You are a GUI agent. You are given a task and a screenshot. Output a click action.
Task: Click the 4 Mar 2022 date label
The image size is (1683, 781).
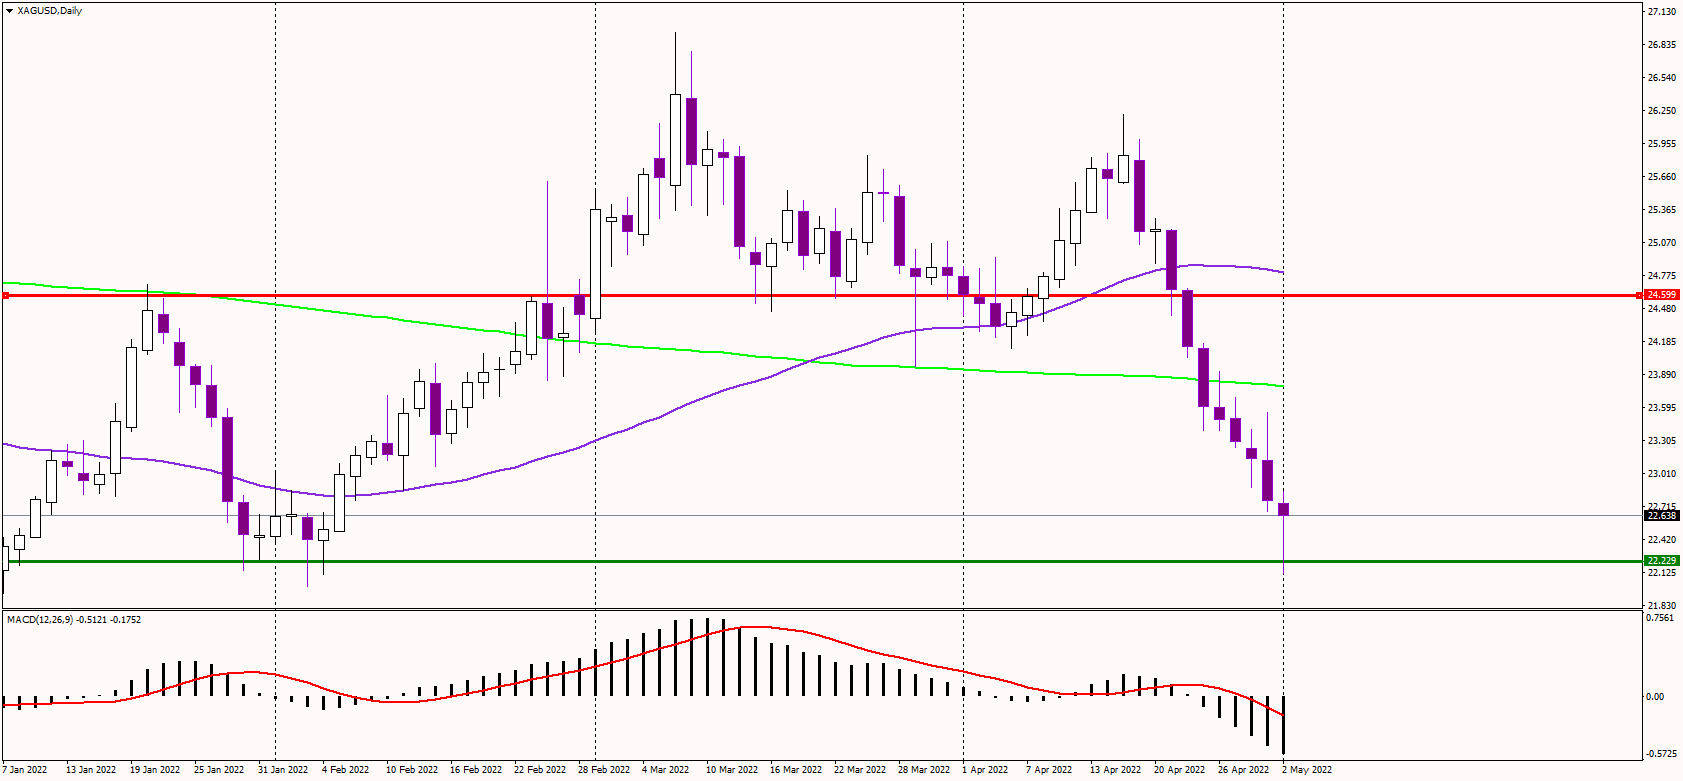click(x=666, y=770)
